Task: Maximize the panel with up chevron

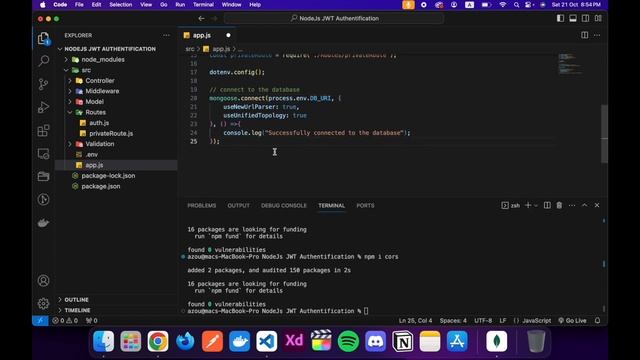Action: point(584,205)
